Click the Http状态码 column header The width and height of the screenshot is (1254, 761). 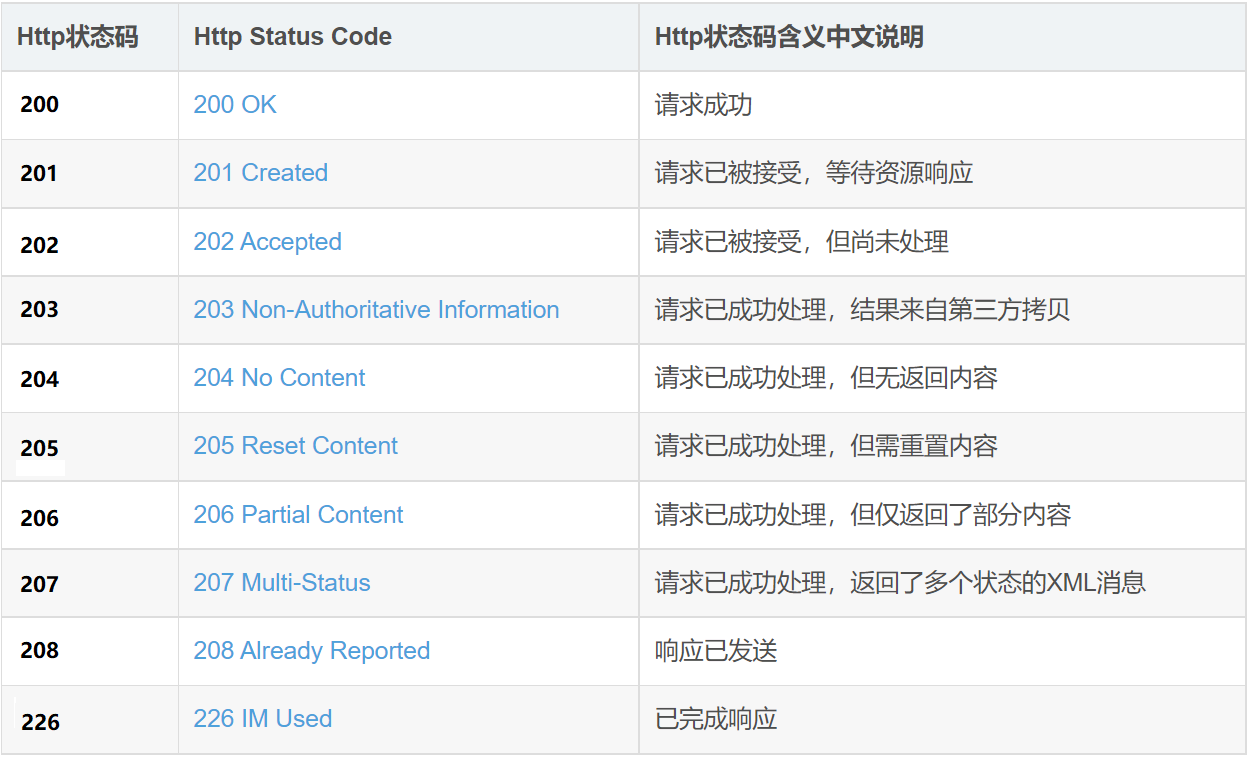[x=77, y=38]
